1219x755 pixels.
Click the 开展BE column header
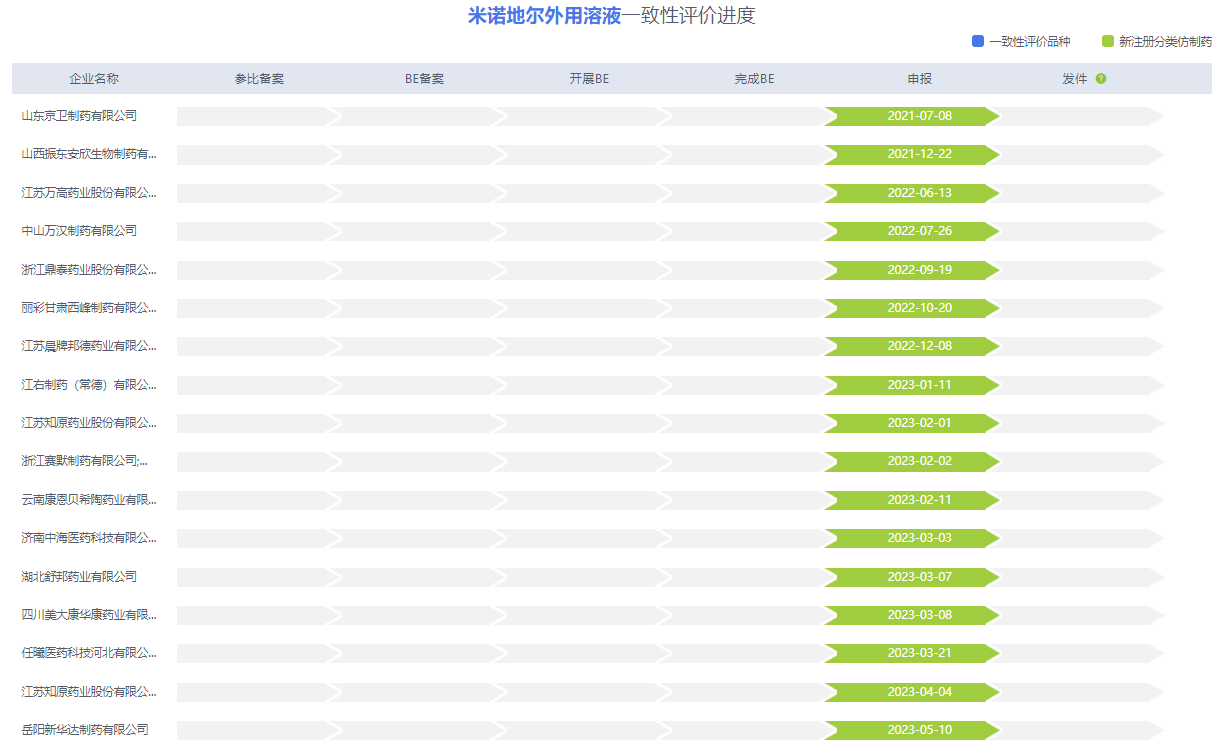589,79
